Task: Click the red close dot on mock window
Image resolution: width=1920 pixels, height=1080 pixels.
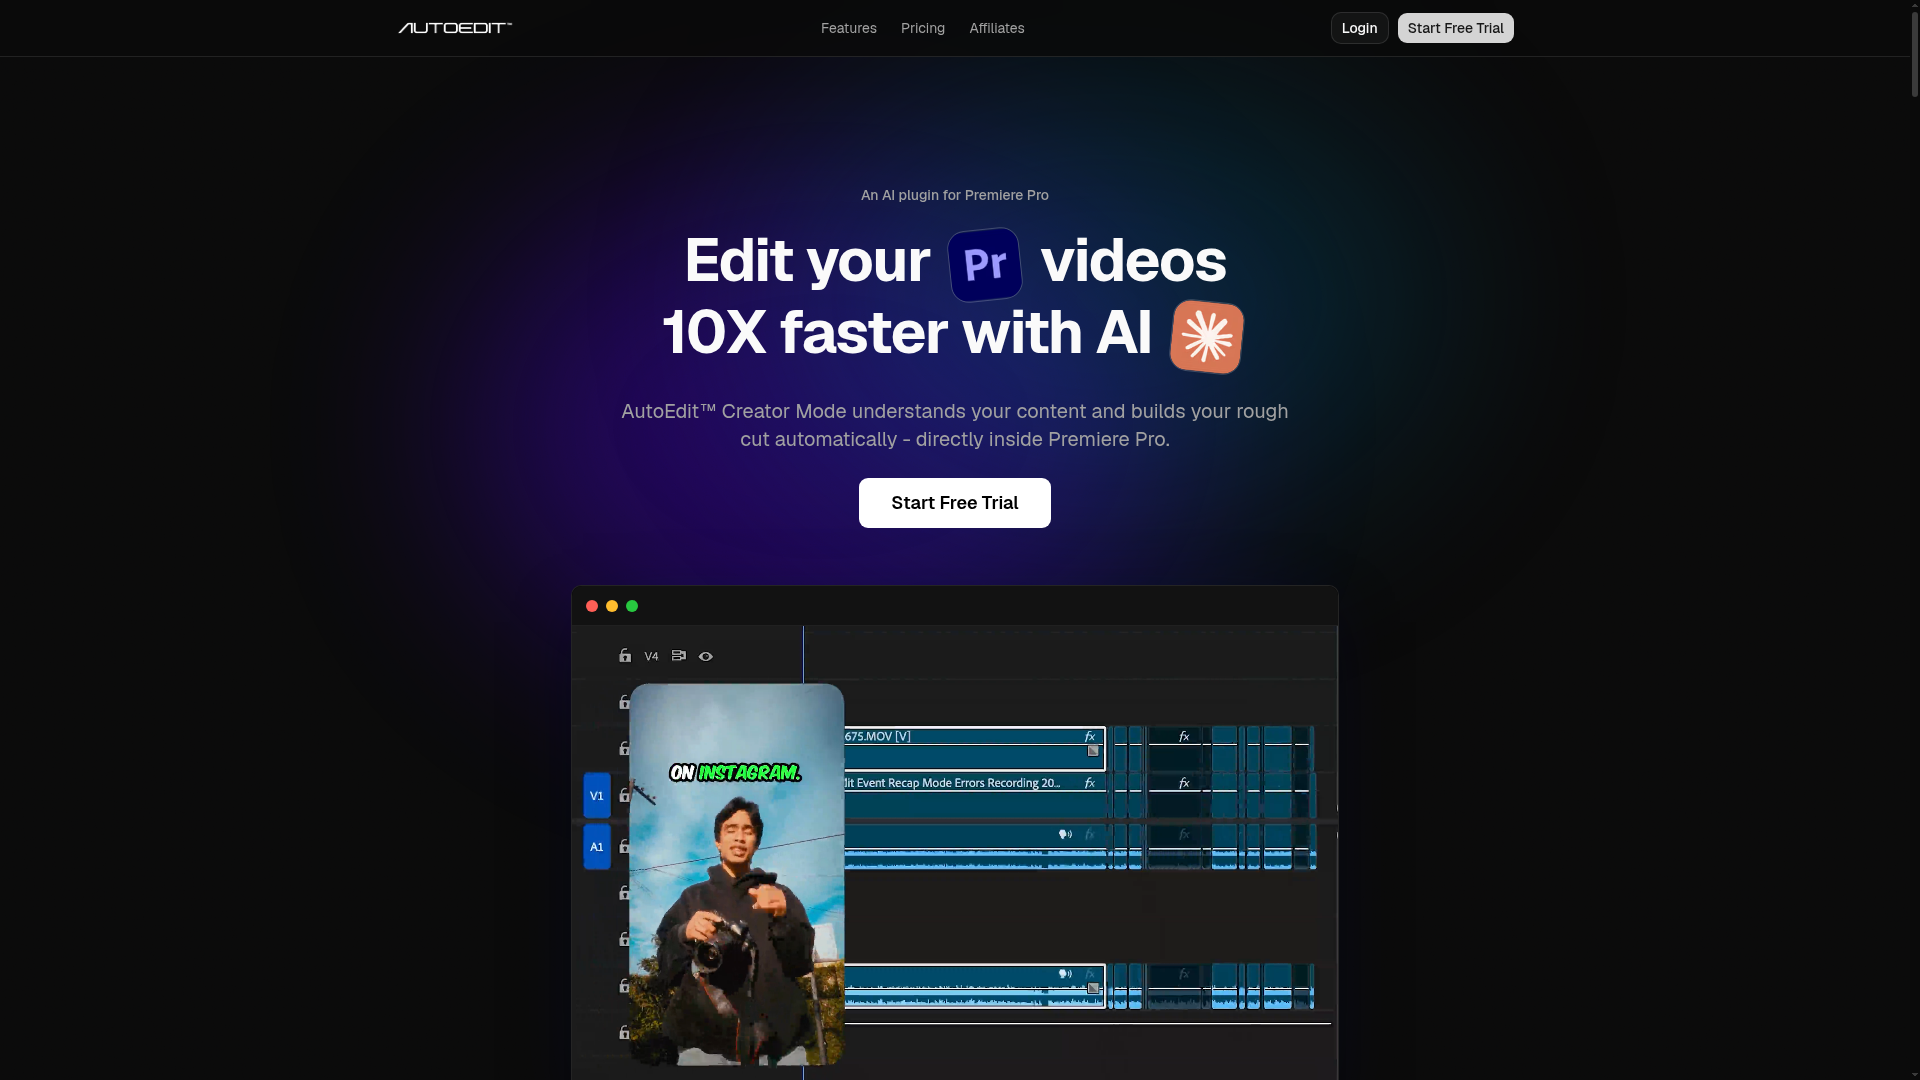Action: click(592, 606)
